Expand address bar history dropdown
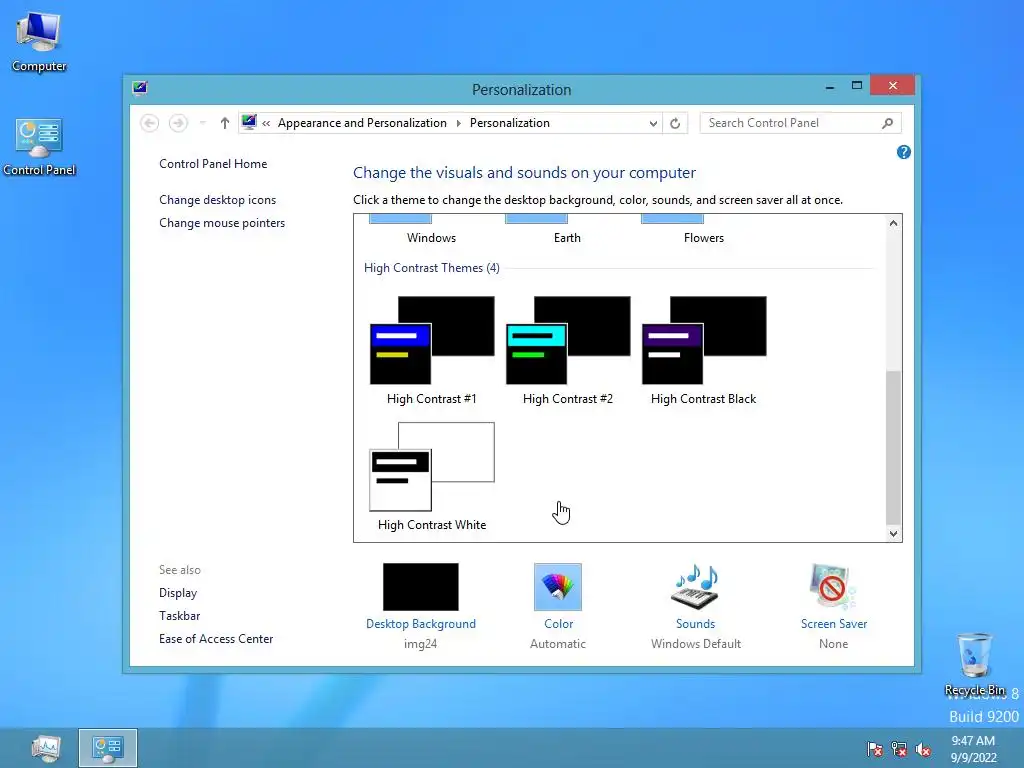1024x768 pixels. point(652,123)
